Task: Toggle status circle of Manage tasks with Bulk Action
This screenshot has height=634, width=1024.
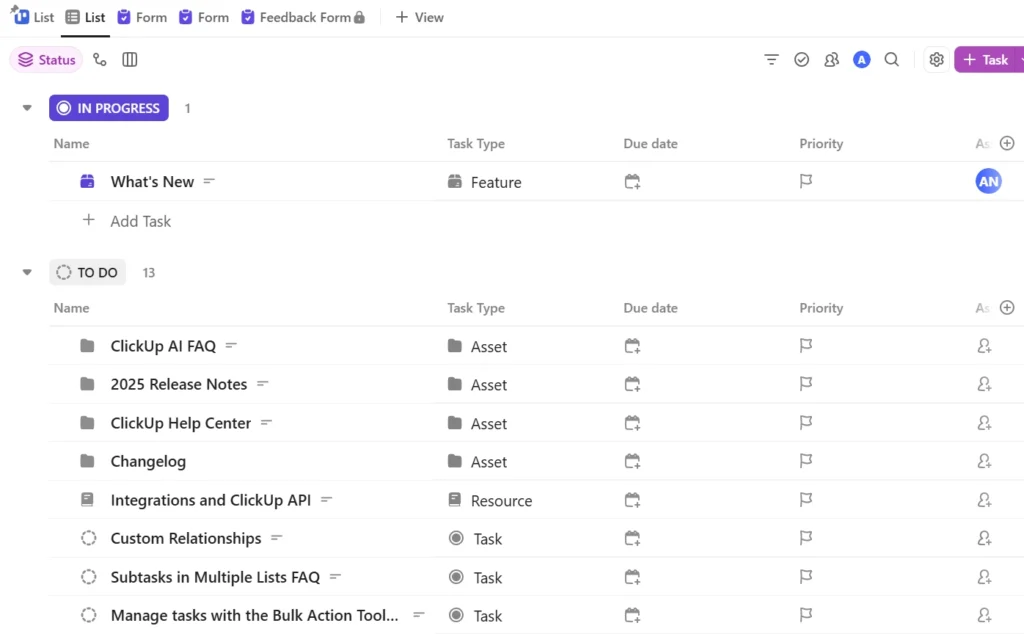Action: [88, 615]
